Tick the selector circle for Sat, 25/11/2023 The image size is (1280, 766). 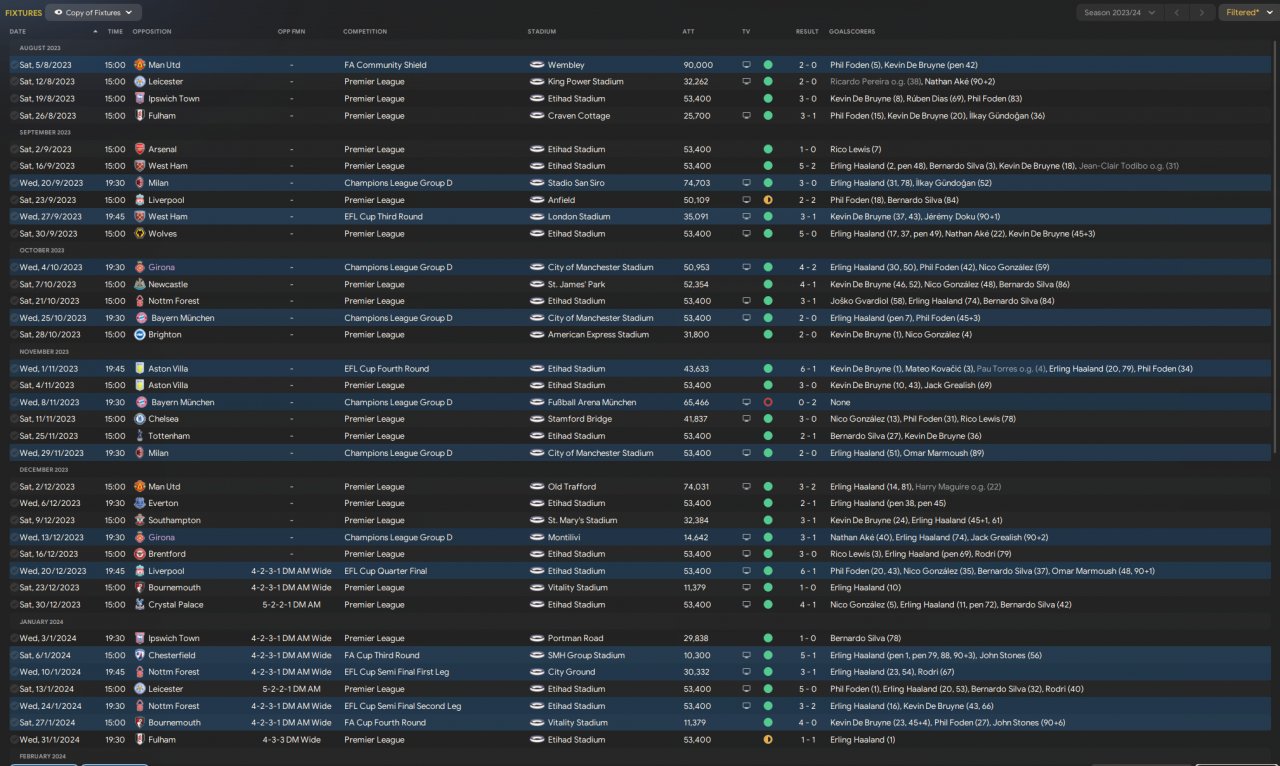(x=14, y=436)
